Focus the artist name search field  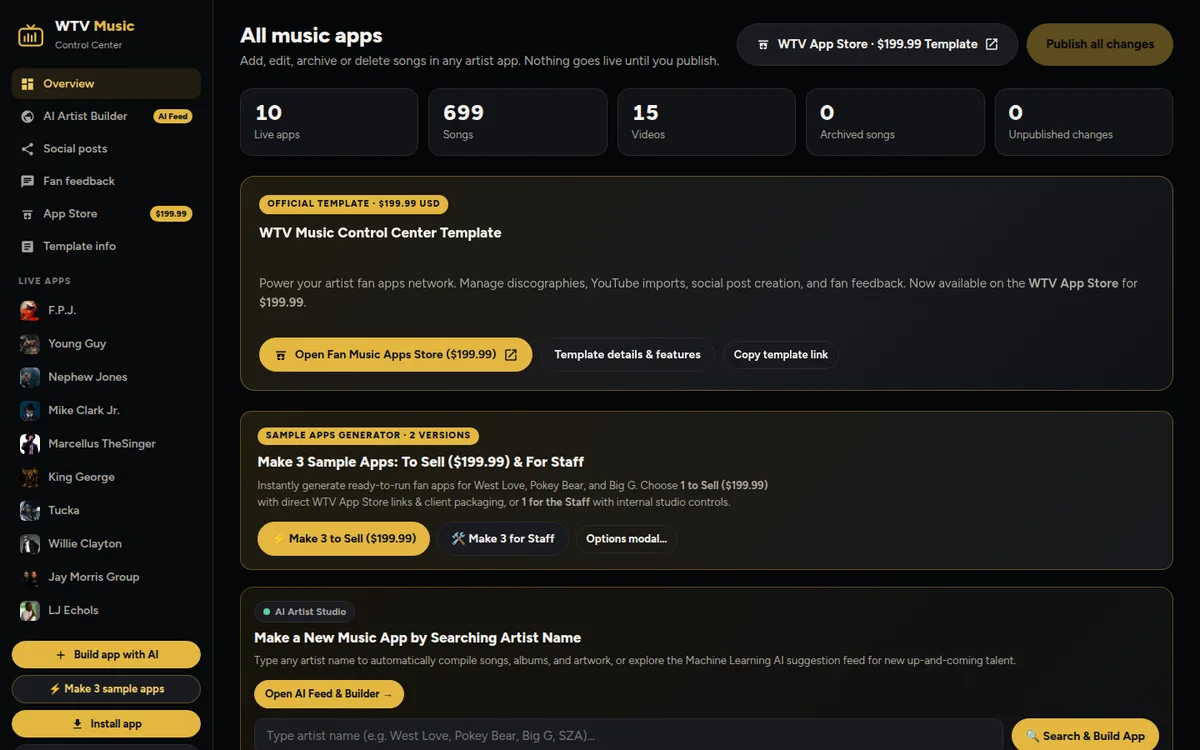coord(628,736)
